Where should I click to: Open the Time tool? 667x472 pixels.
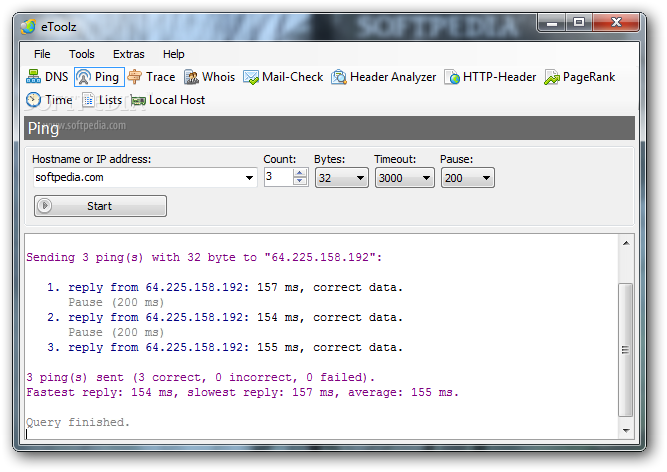click(x=49, y=100)
